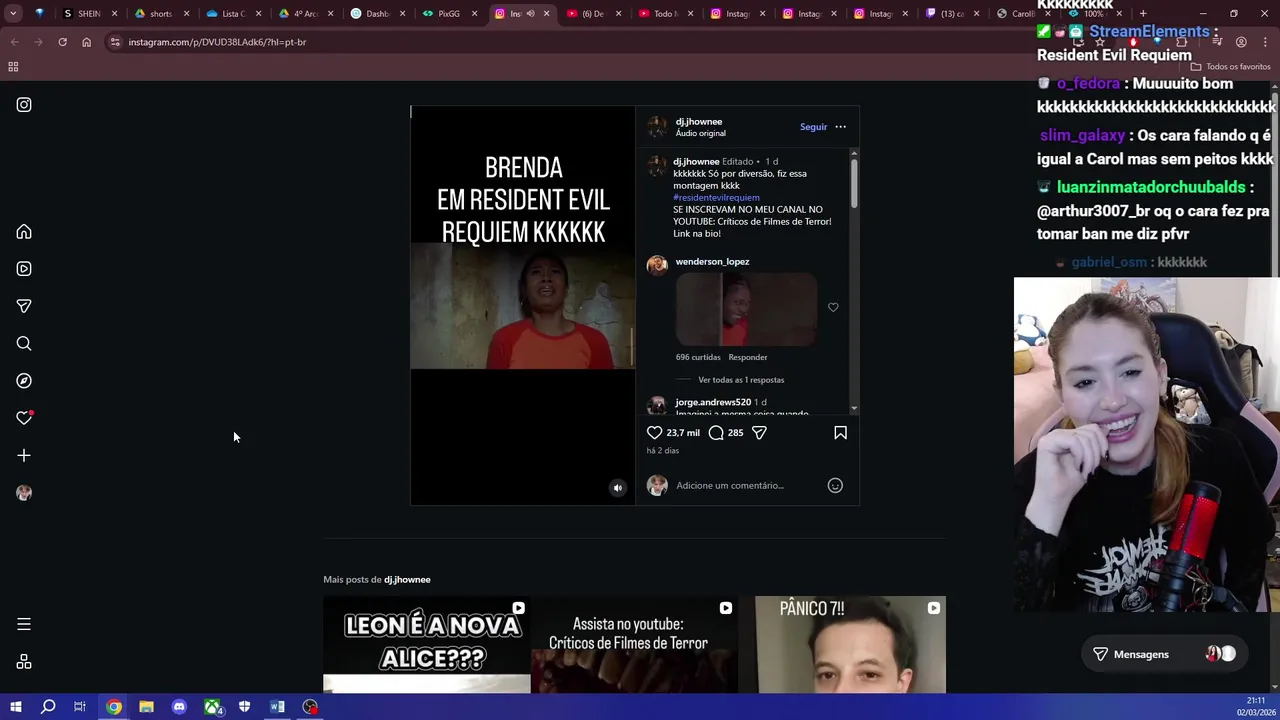1280x720 pixels.
Task: Open Word from taskbar
Action: (x=277, y=707)
